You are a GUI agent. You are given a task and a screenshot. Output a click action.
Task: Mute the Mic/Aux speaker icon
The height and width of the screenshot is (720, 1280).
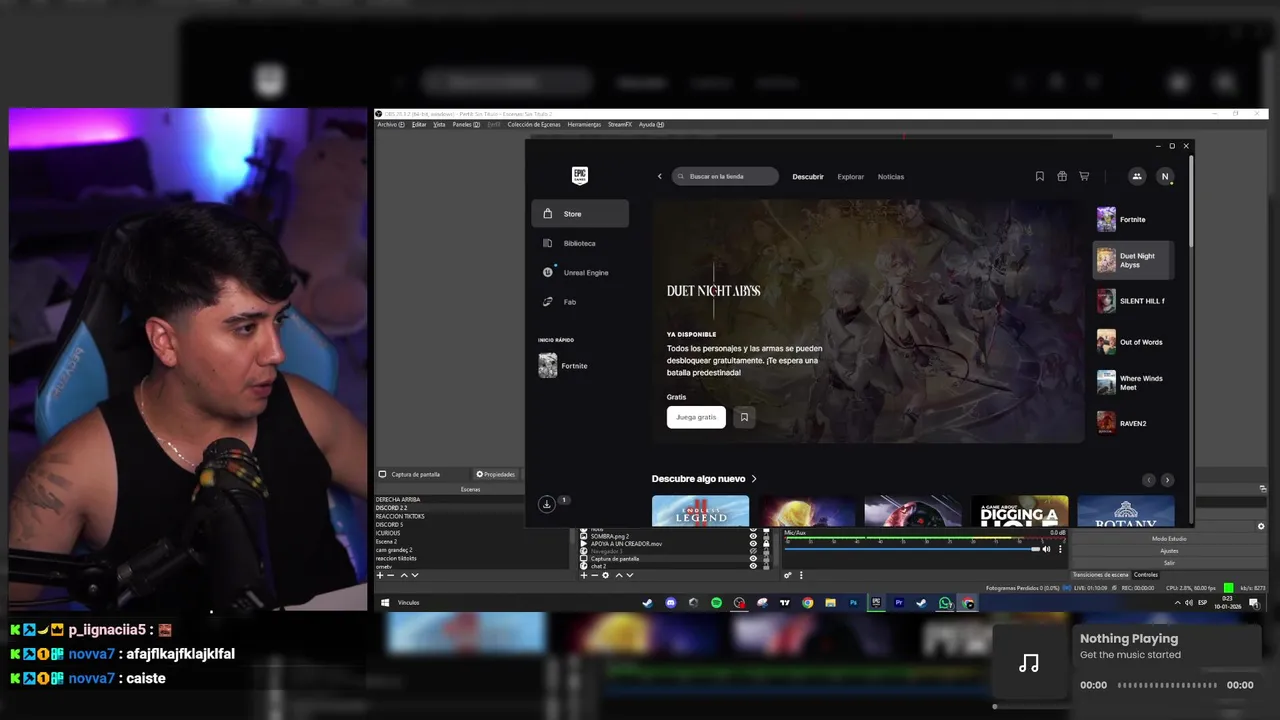[x=1046, y=549]
